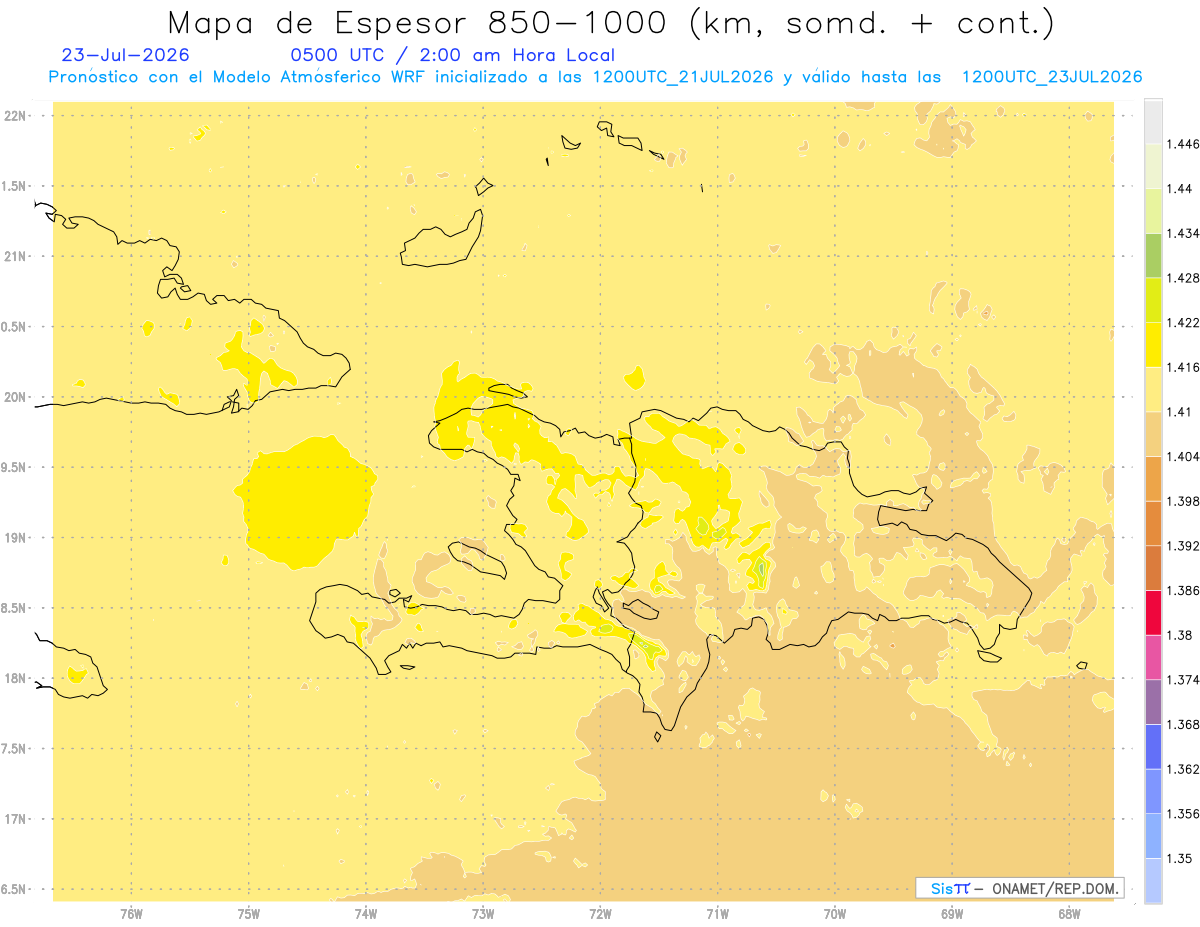Image resolution: width=1200 pixels, height=927 pixels.
Task: Click the '22N' latitude label
Action: 15,116
